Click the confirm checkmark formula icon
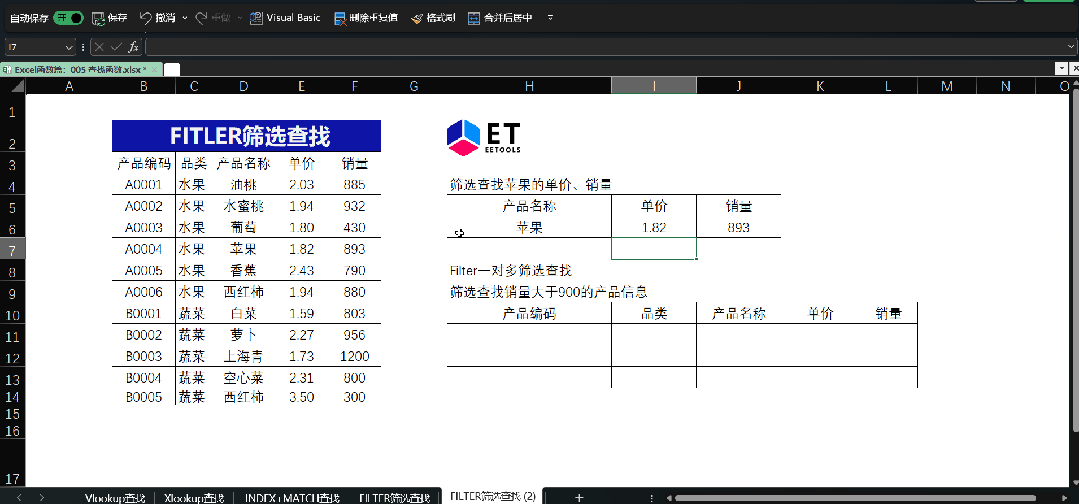This screenshot has height=504, width=1079. pyautogui.click(x=116, y=47)
